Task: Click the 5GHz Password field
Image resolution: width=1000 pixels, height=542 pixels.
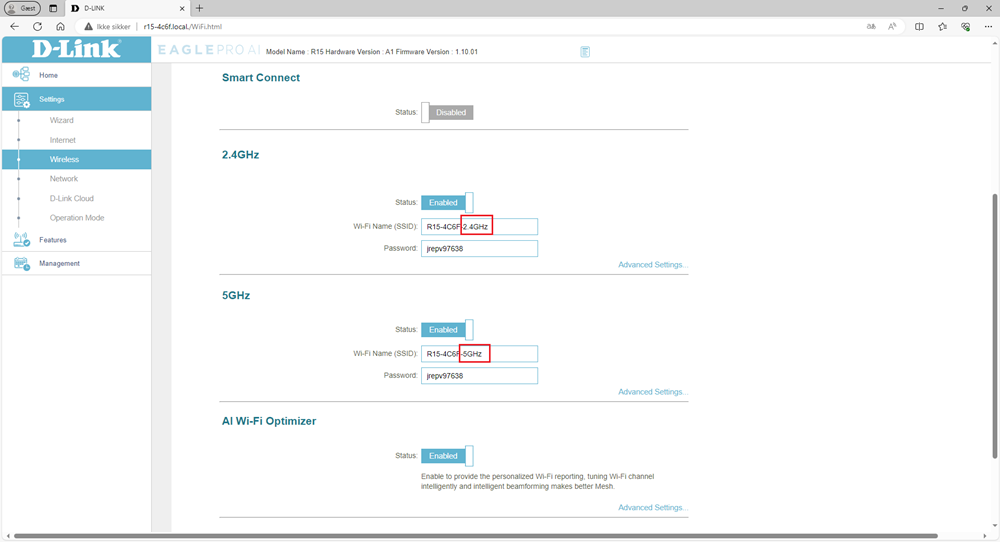Action: [479, 376]
